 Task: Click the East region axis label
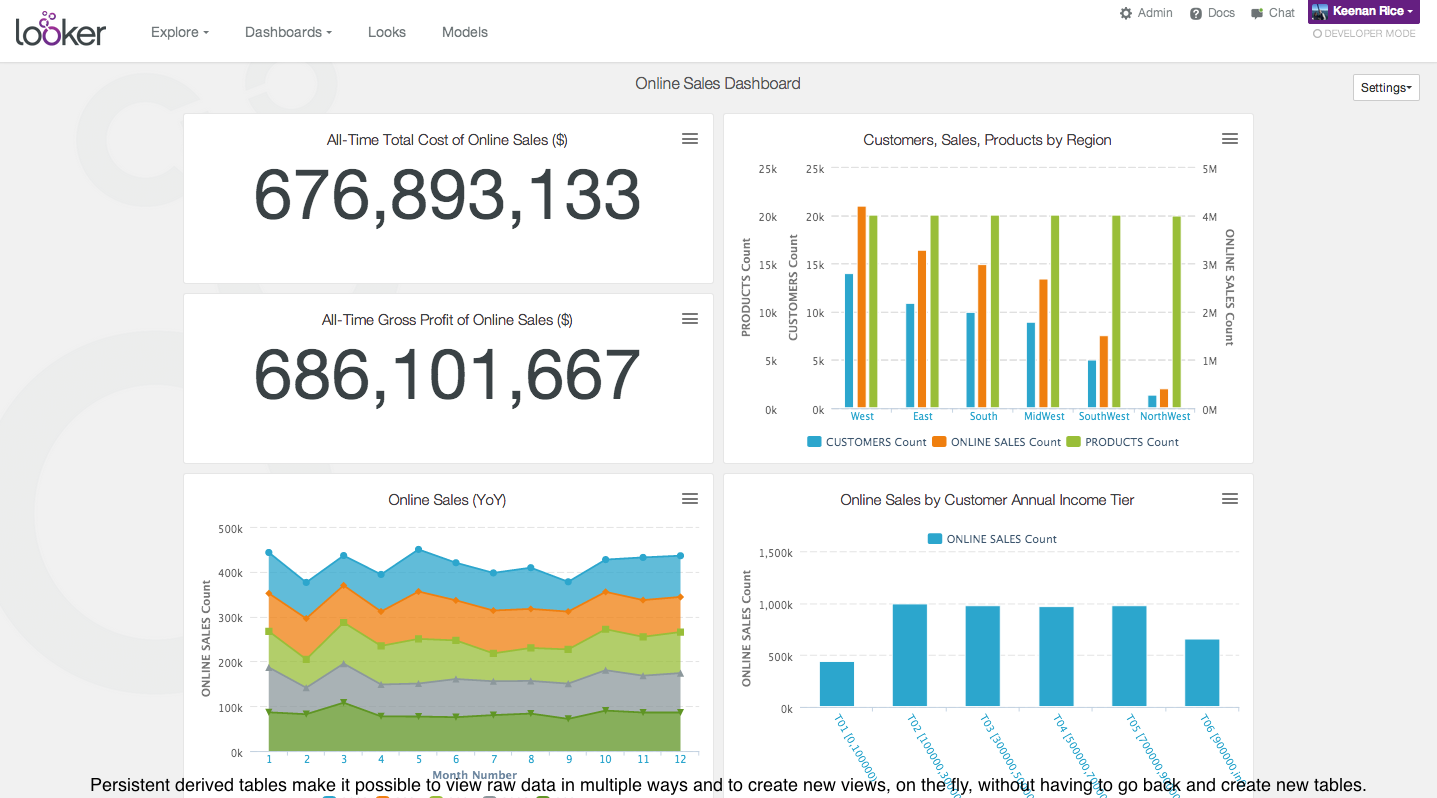point(922,416)
